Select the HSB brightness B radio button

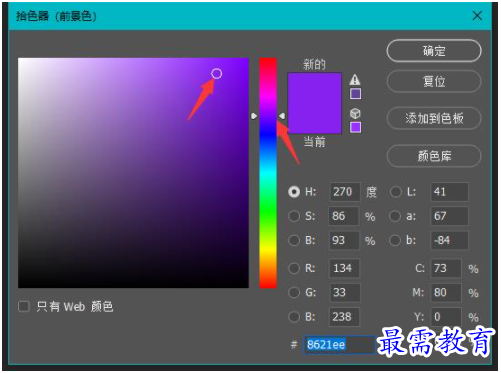(294, 240)
